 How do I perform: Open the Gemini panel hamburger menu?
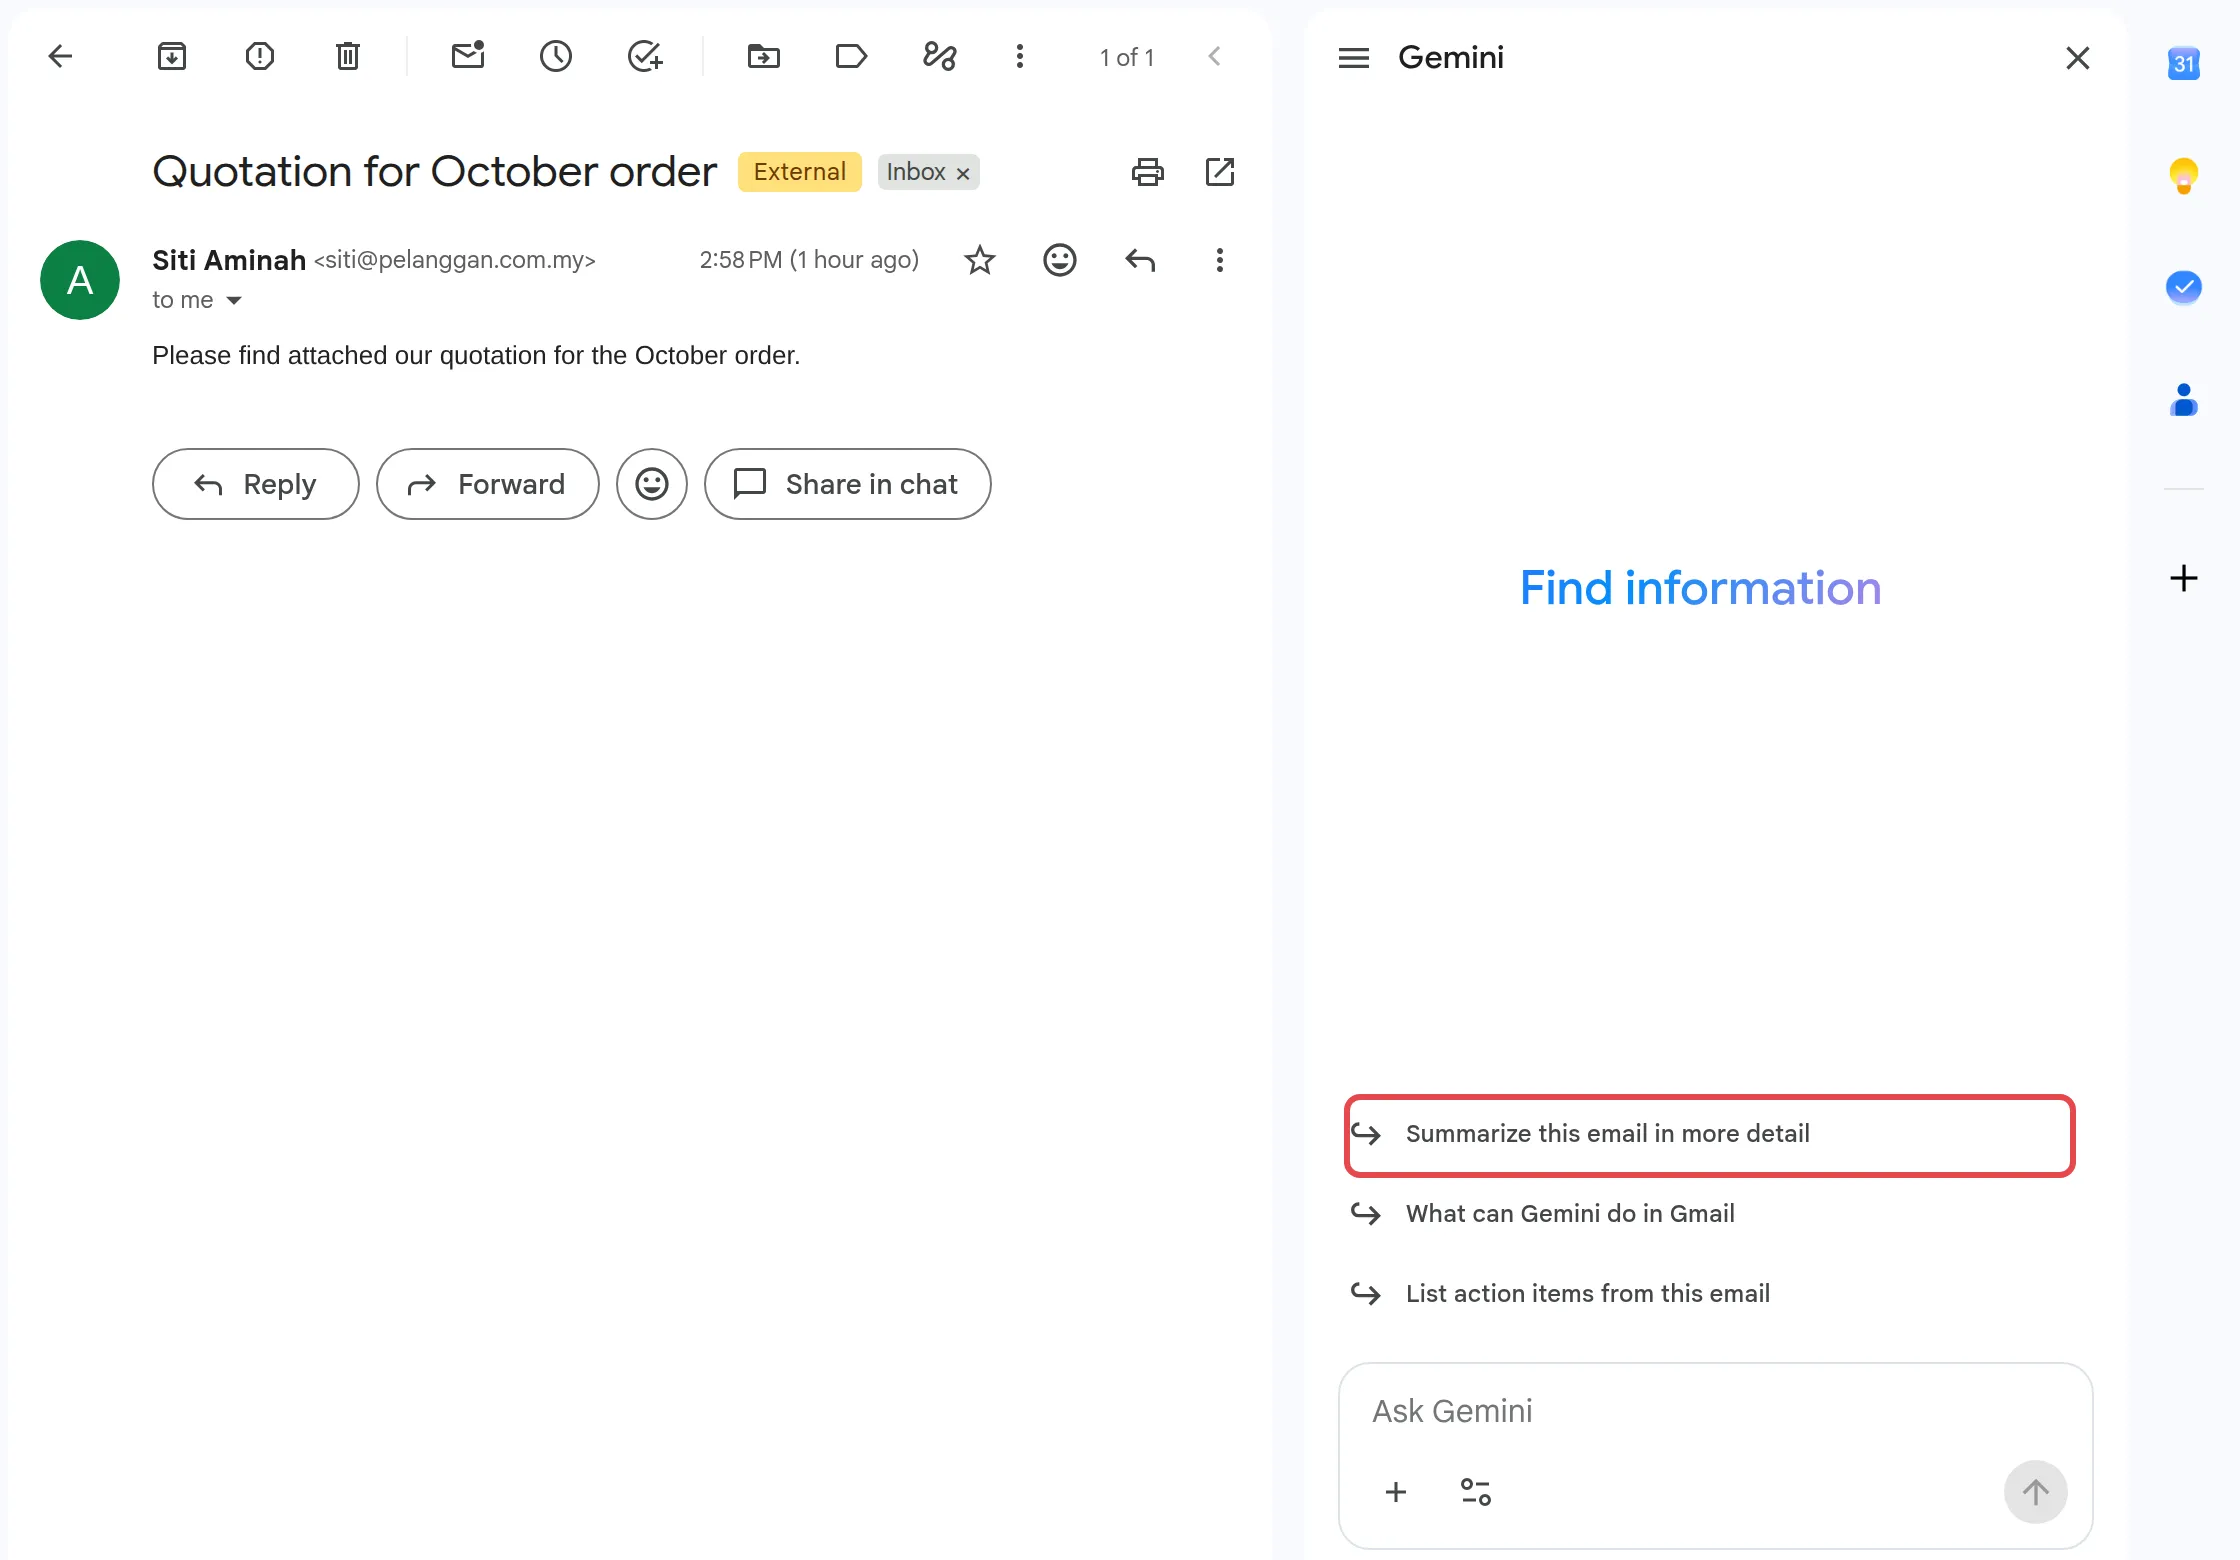tap(1353, 58)
